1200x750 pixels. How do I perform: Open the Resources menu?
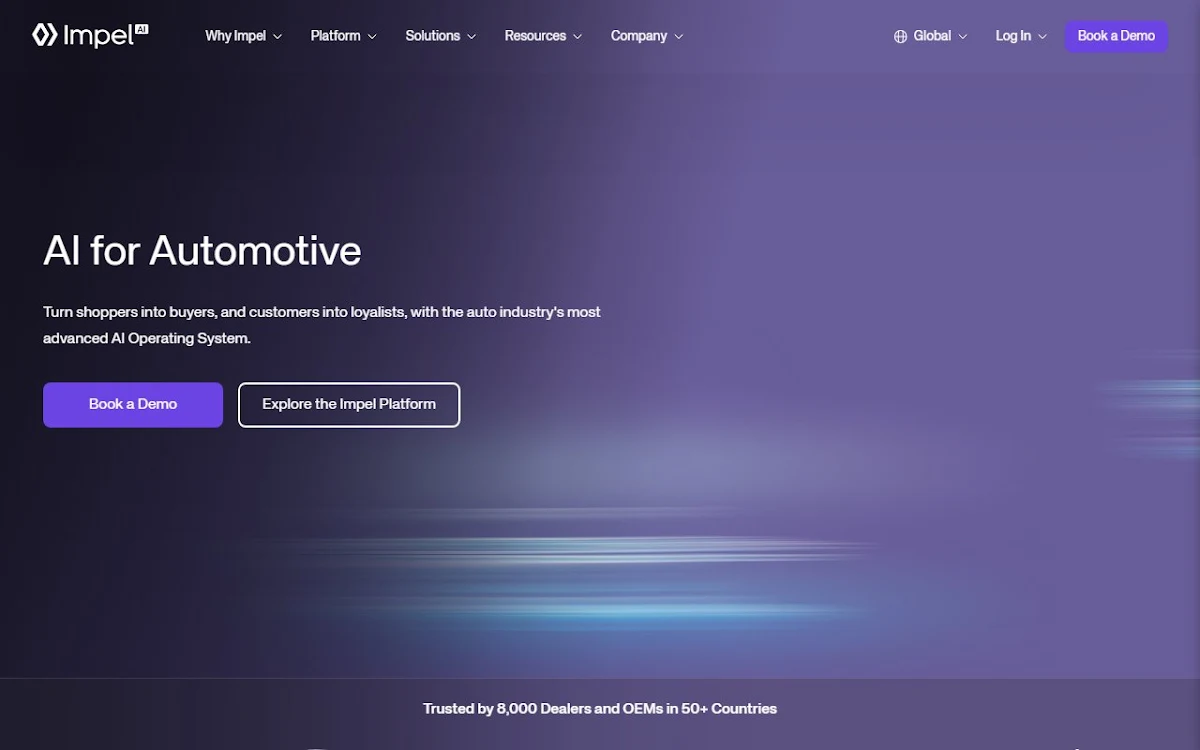click(543, 36)
